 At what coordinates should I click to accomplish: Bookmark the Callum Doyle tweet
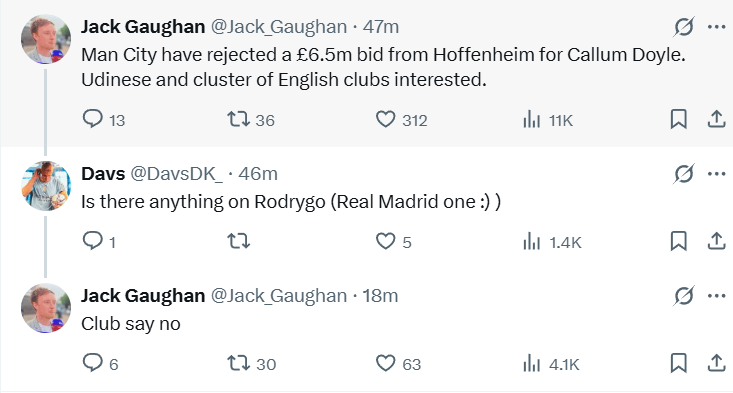[x=678, y=119]
